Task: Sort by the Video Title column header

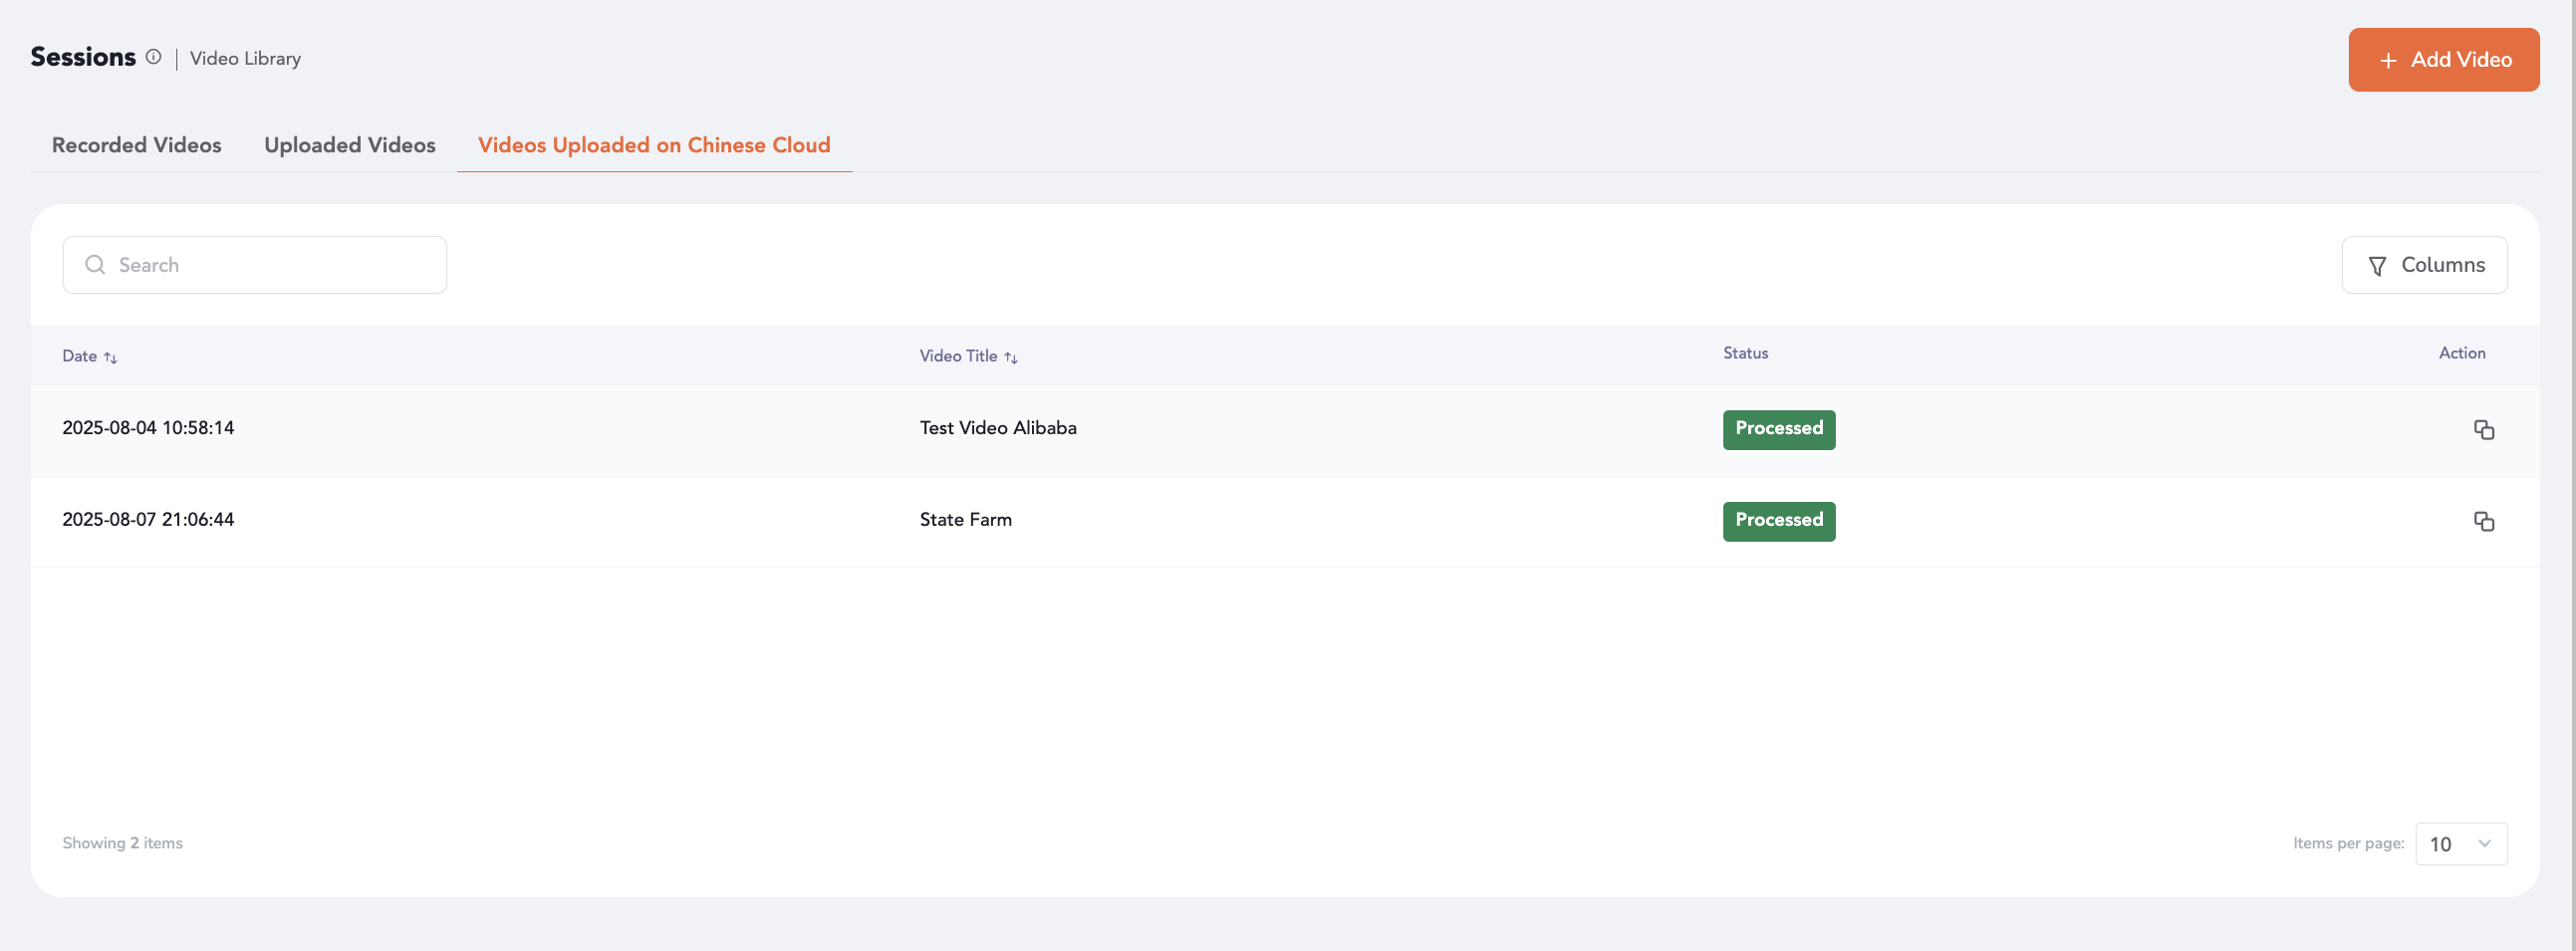Action: [x=958, y=356]
